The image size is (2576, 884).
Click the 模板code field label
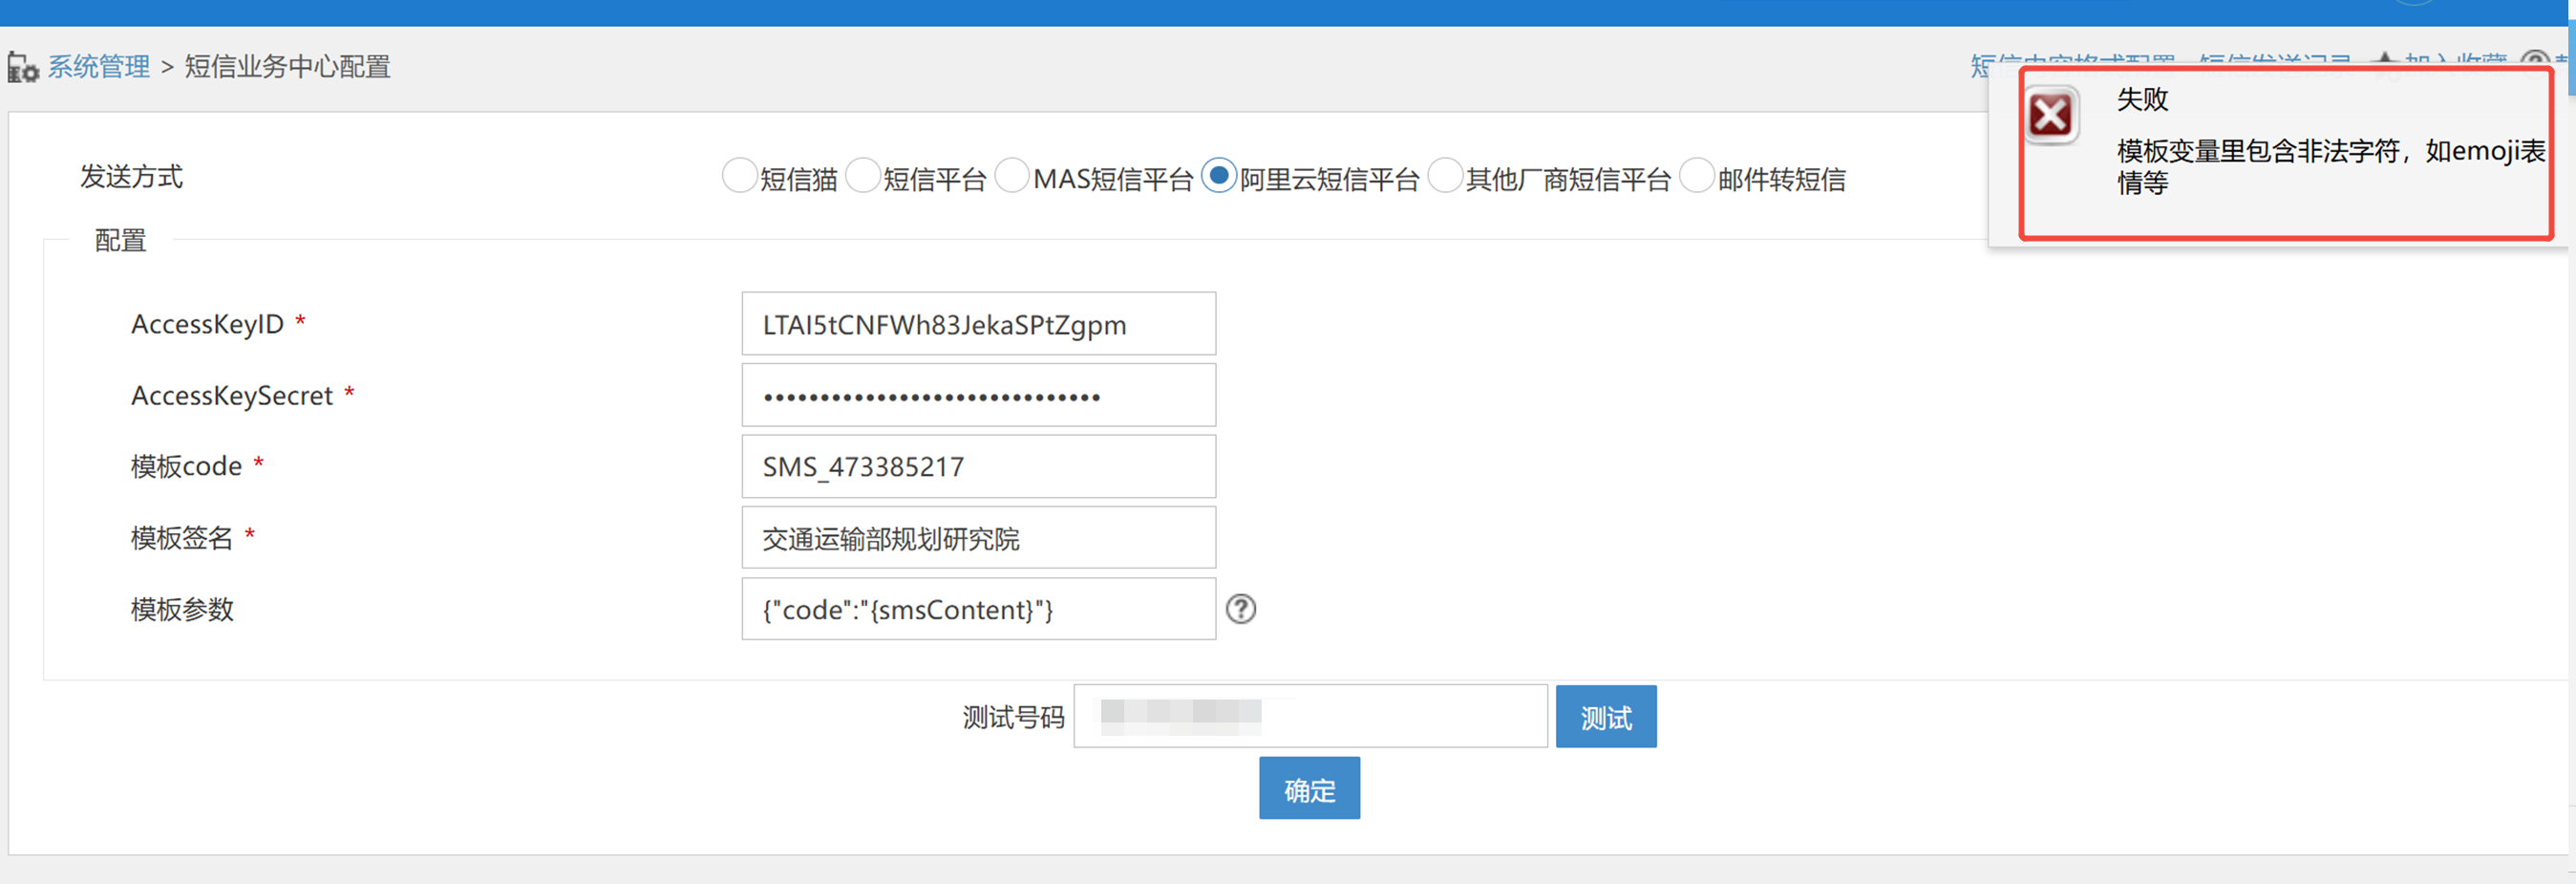[x=186, y=467]
